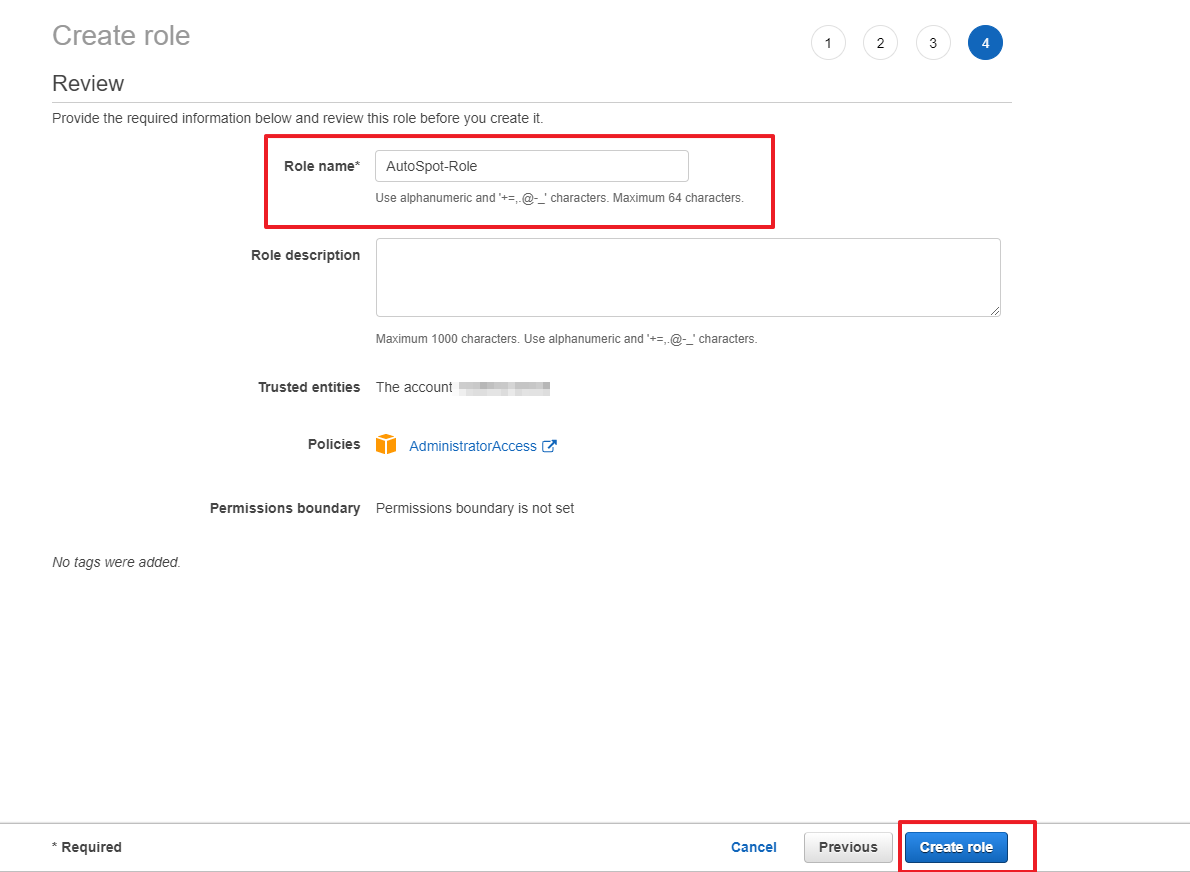Click the Role description label
The image size is (1190, 872).
coord(305,255)
